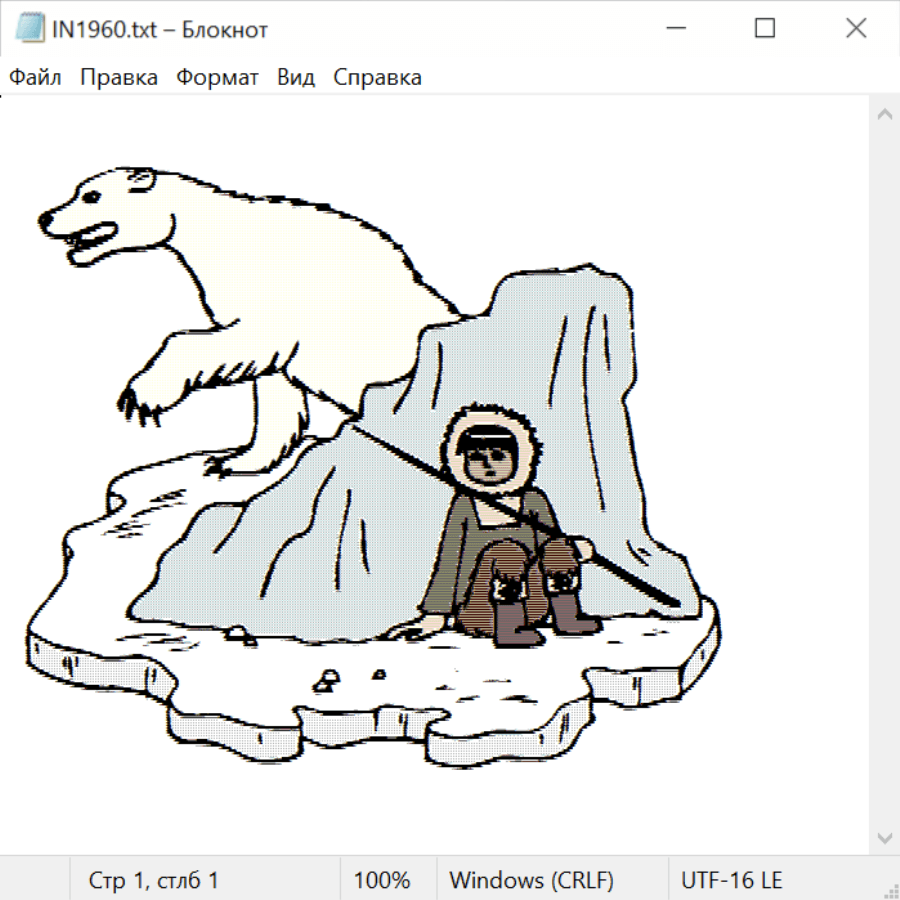Click the "Стр 1, стлб 1" status indicator
Image resolution: width=900 pixels, height=900 pixels.
coord(154,880)
